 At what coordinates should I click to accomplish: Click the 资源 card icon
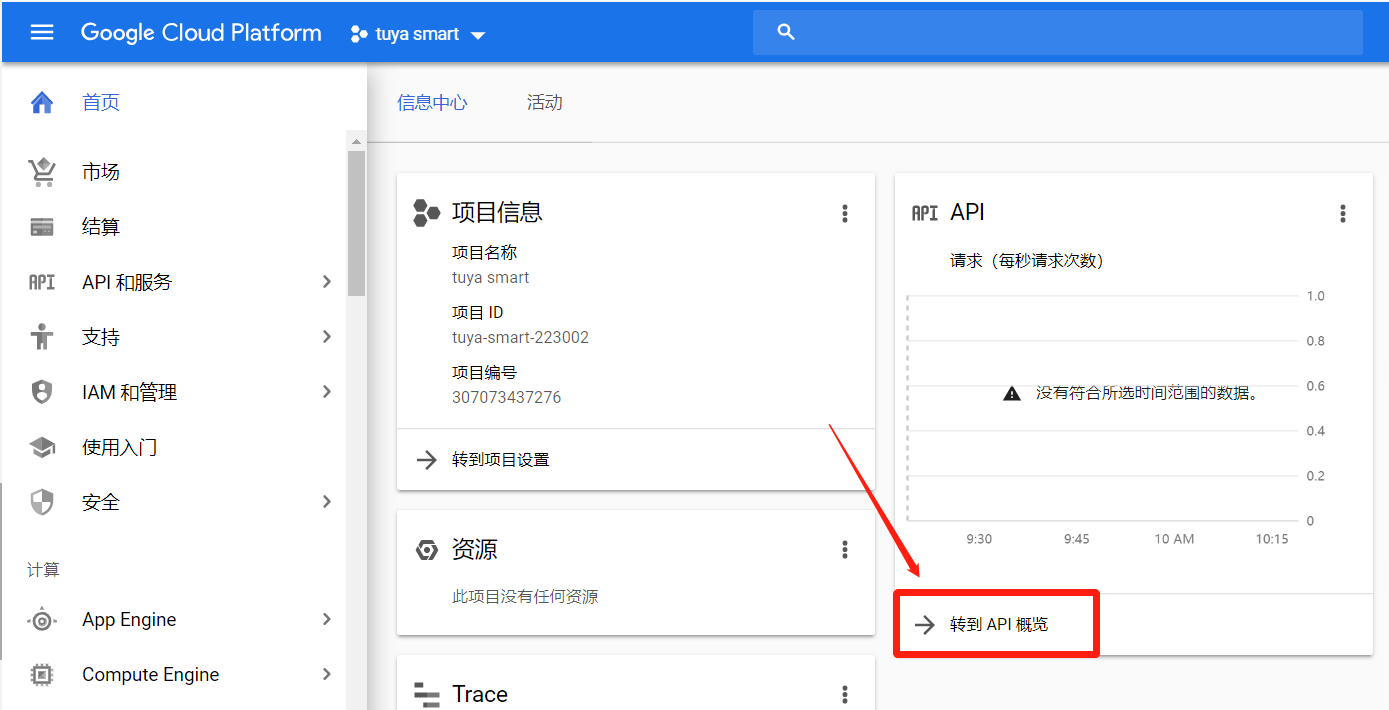(427, 550)
